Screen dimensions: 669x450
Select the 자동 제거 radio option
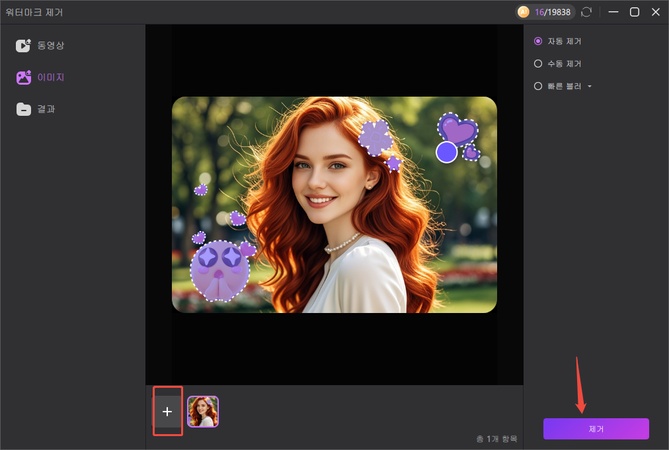click(x=538, y=41)
